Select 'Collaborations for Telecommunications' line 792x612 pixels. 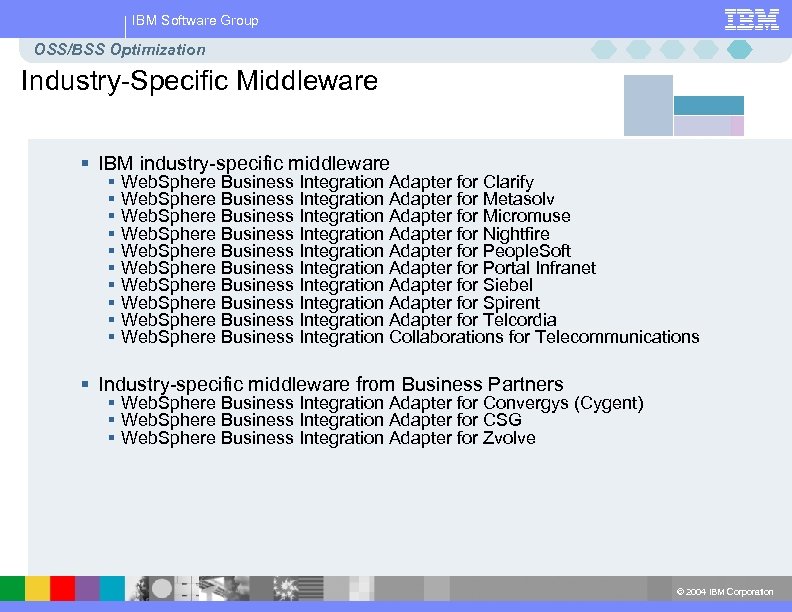coord(410,337)
